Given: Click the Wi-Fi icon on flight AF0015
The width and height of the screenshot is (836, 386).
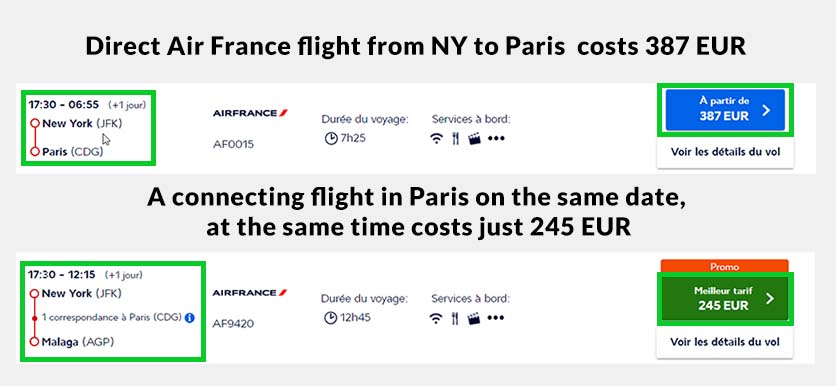Looking at the screenshot, I should [437, 139].
